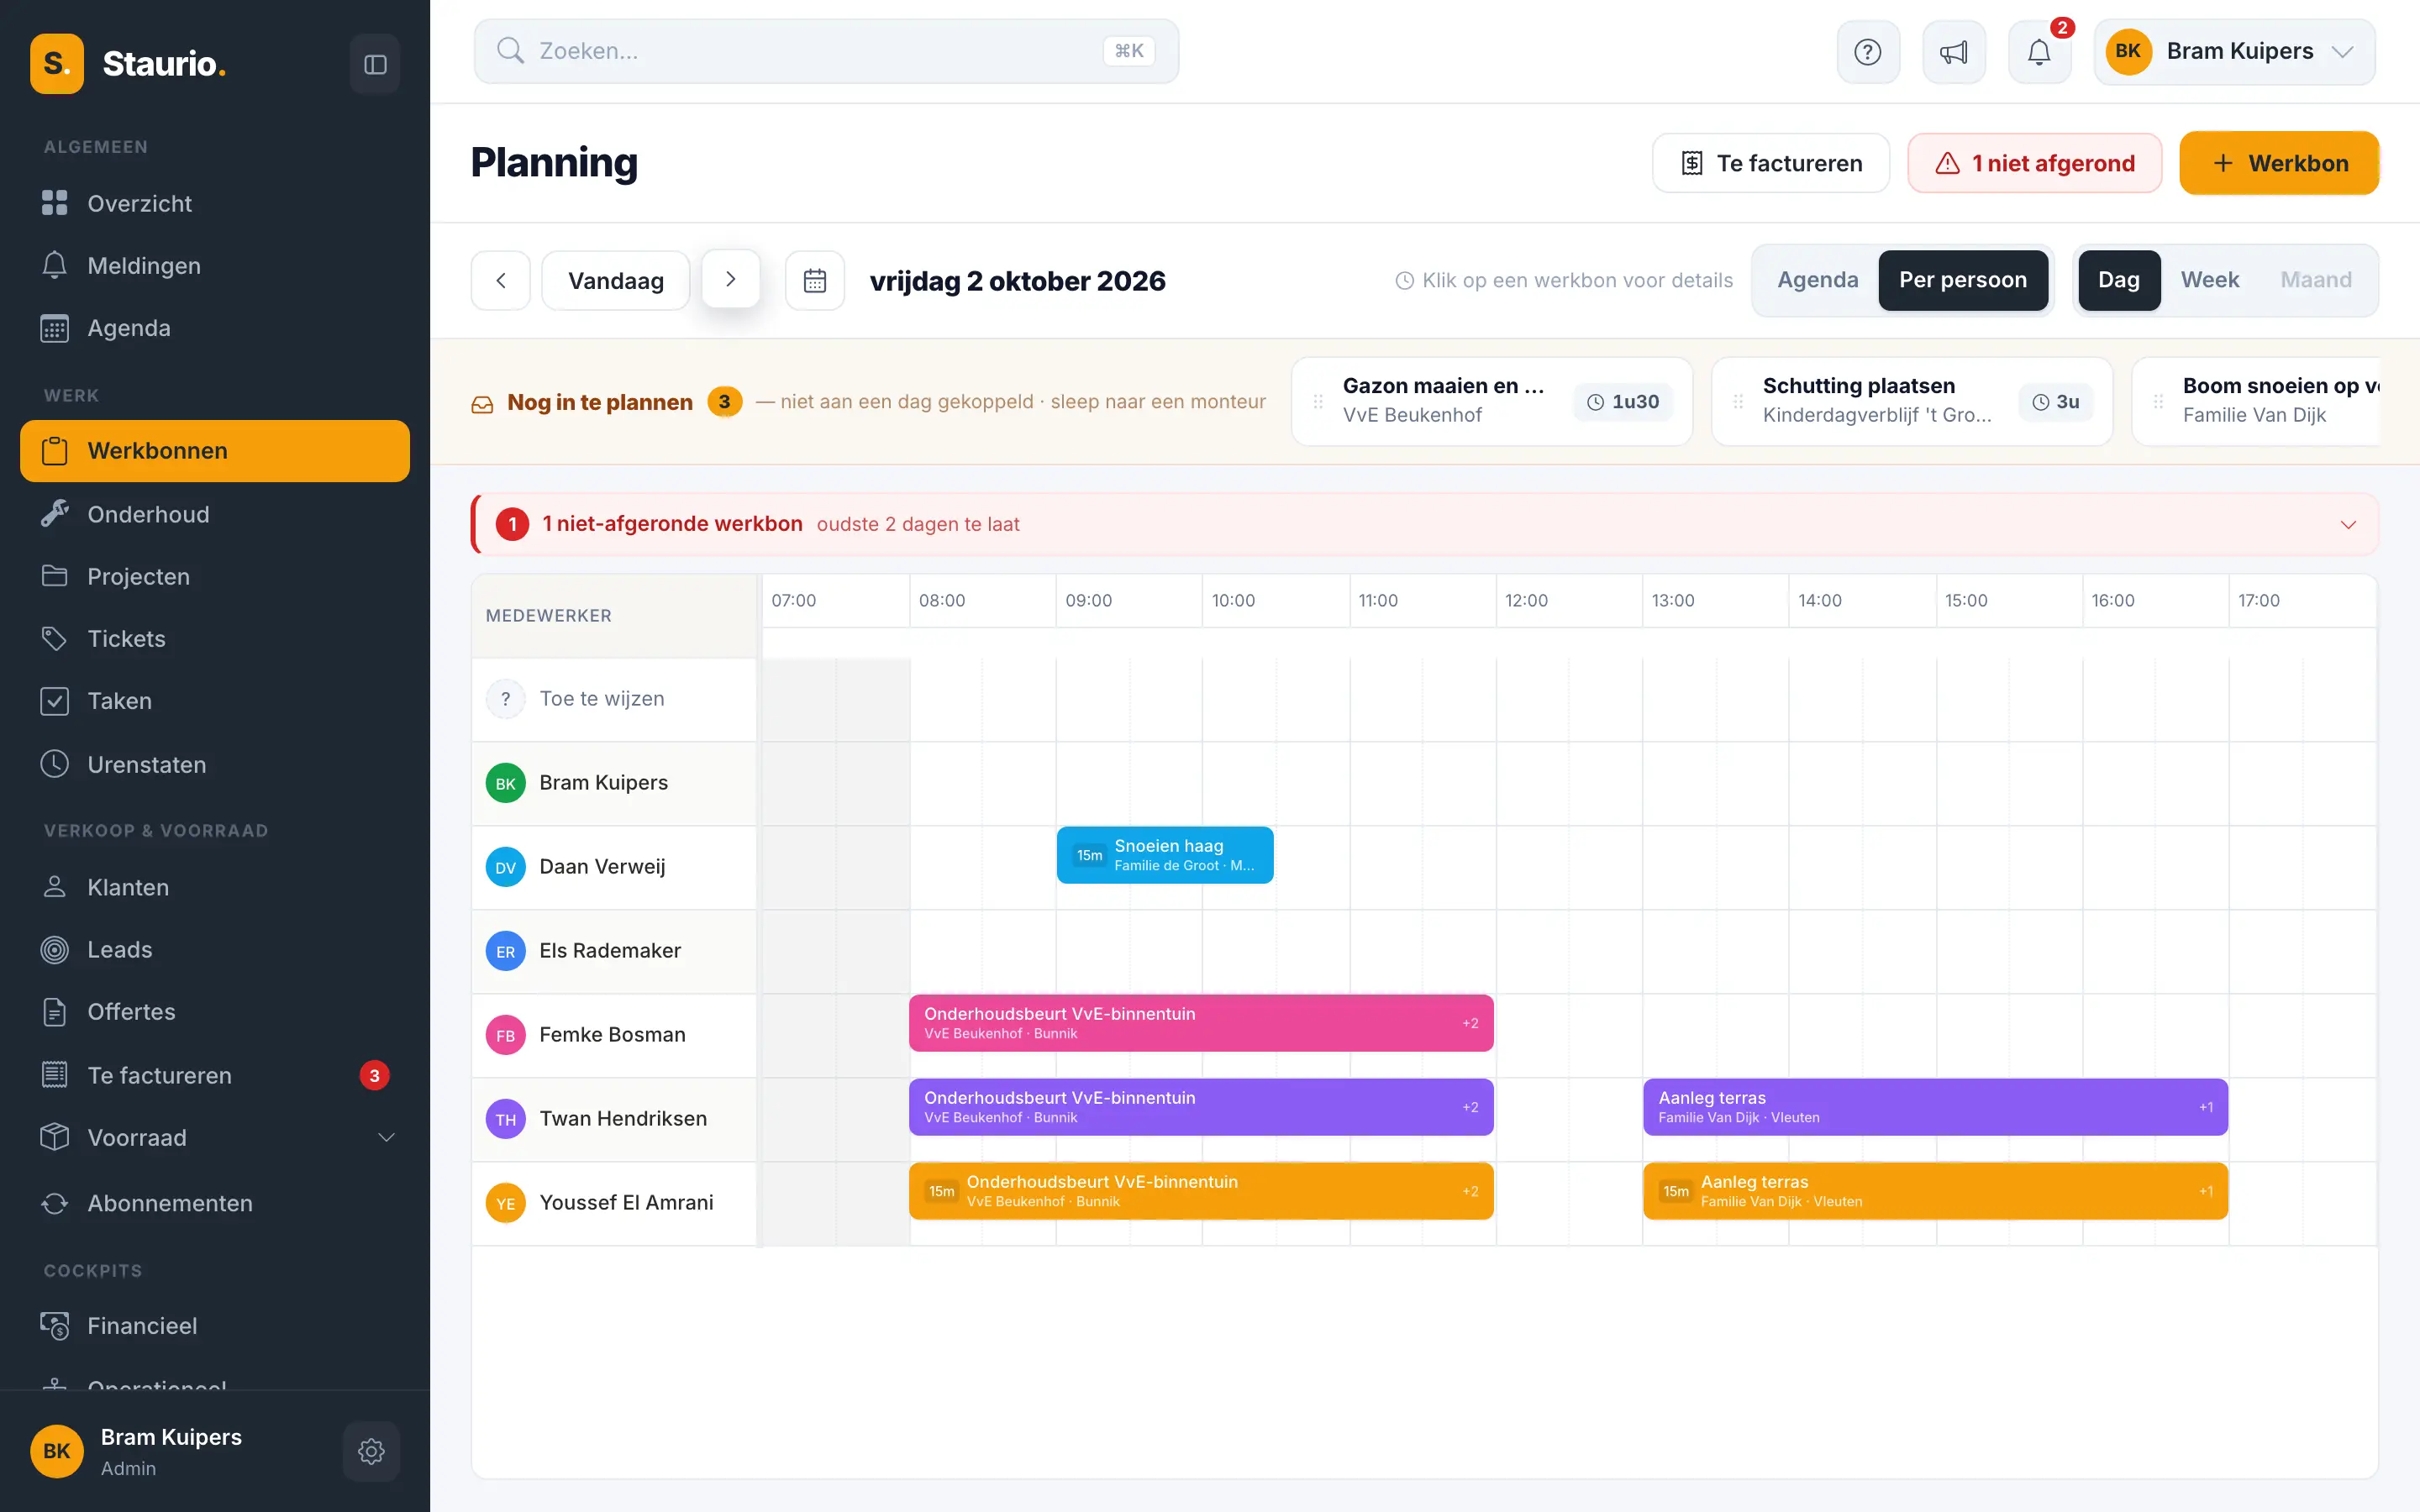Create new Werkbon button
The width and height of the screenshot is (2420, 1512).
(x=2279, y=163)
